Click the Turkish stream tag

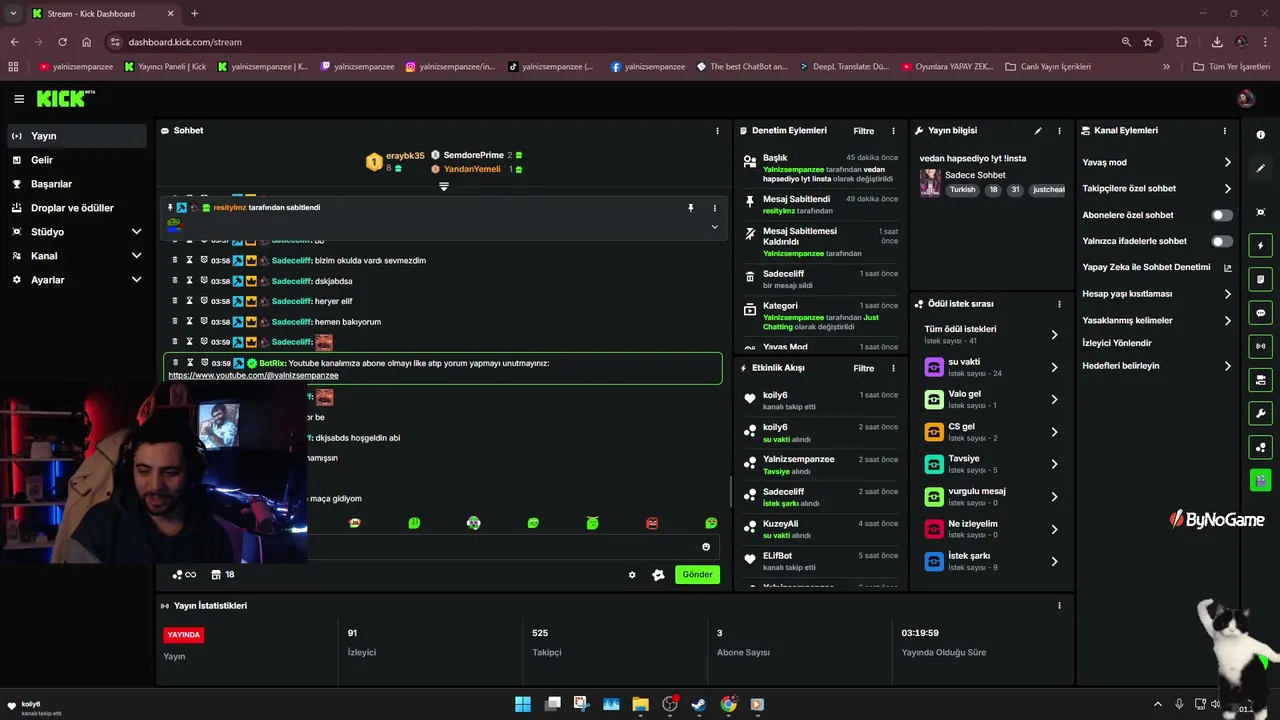coord(962,190)
